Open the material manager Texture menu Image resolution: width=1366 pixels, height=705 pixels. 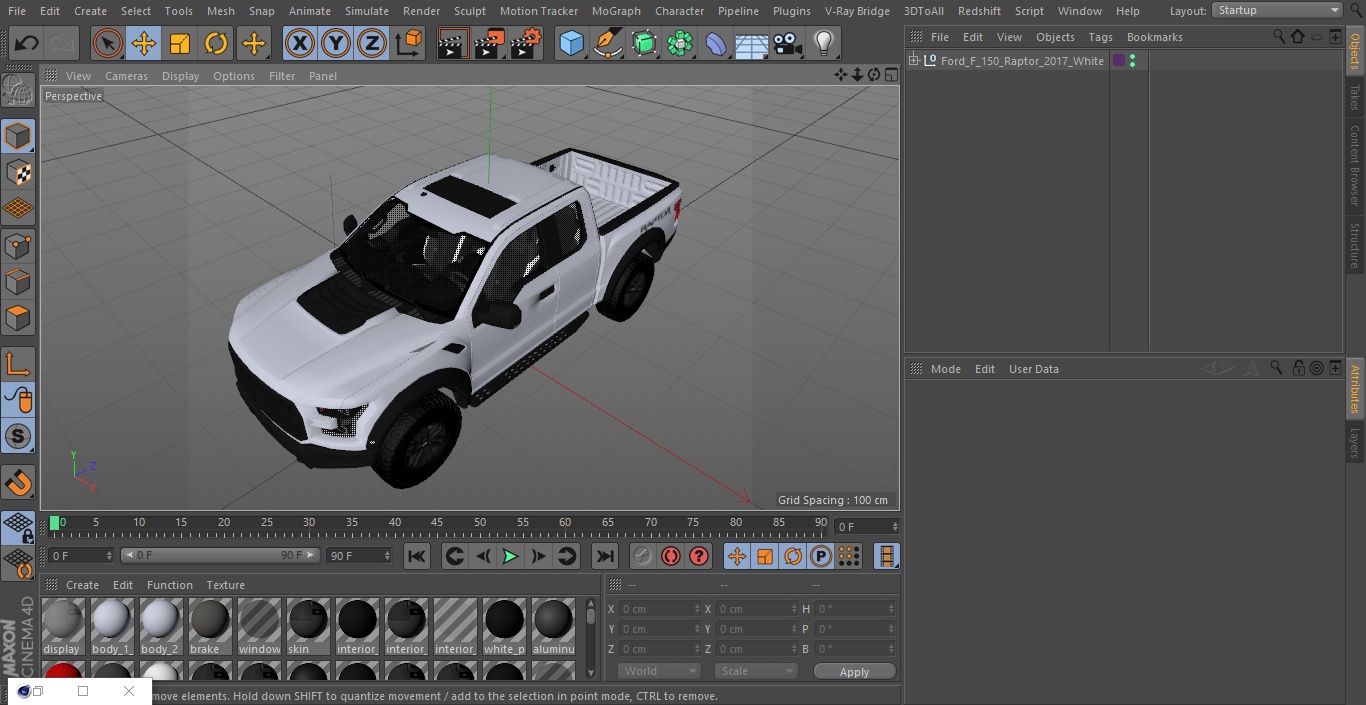click(225, 585)
